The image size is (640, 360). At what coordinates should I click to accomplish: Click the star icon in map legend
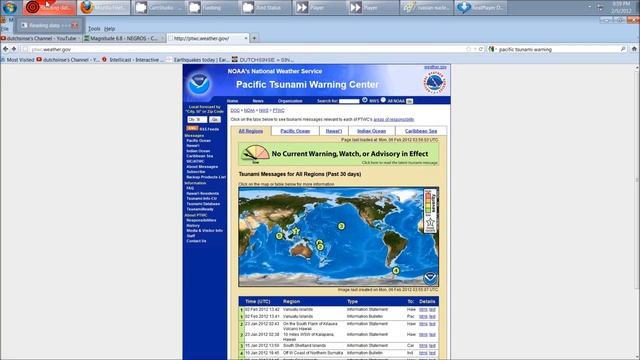coord(430,222)
